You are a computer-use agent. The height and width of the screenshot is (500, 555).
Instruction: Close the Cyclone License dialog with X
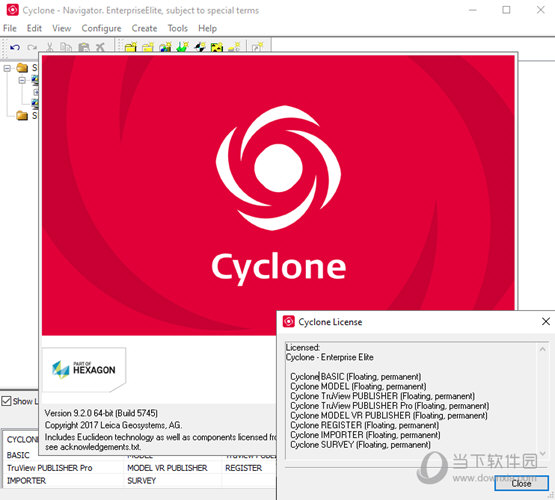coord(546,321)
